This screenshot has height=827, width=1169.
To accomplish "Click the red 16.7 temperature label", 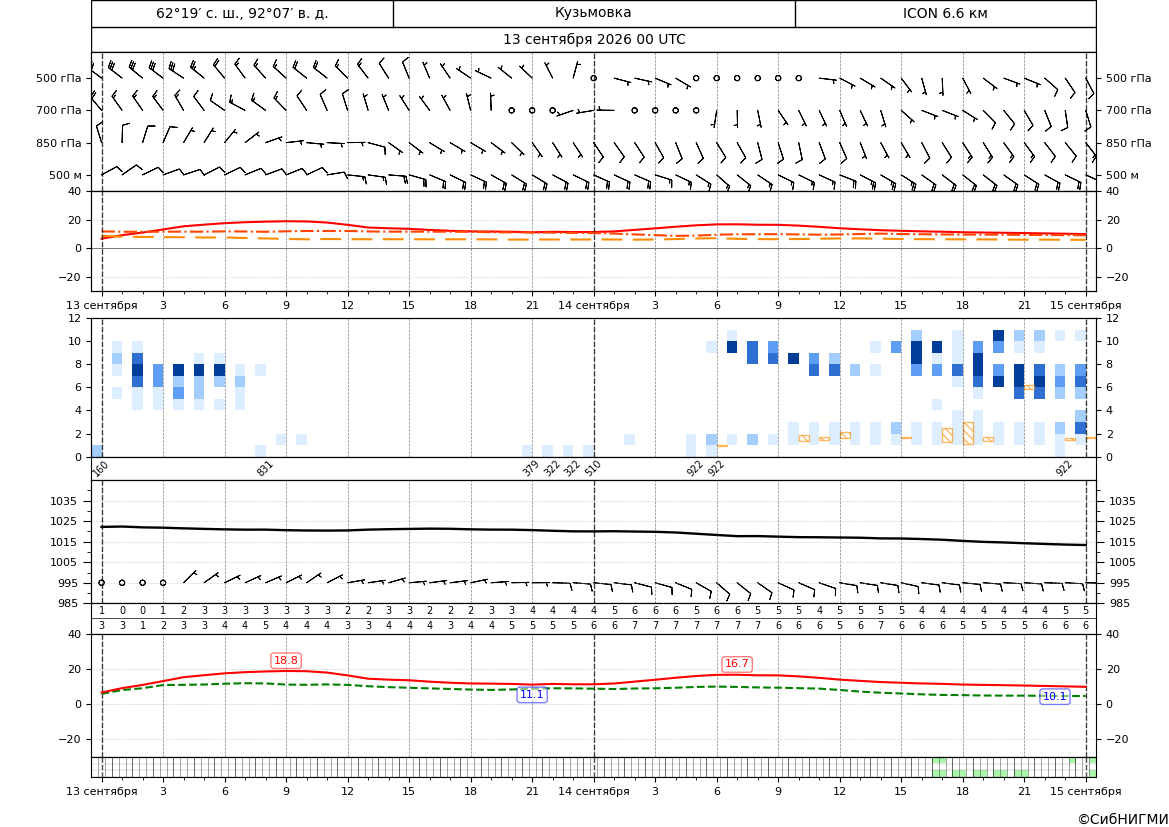I will [x=737, y=663].
